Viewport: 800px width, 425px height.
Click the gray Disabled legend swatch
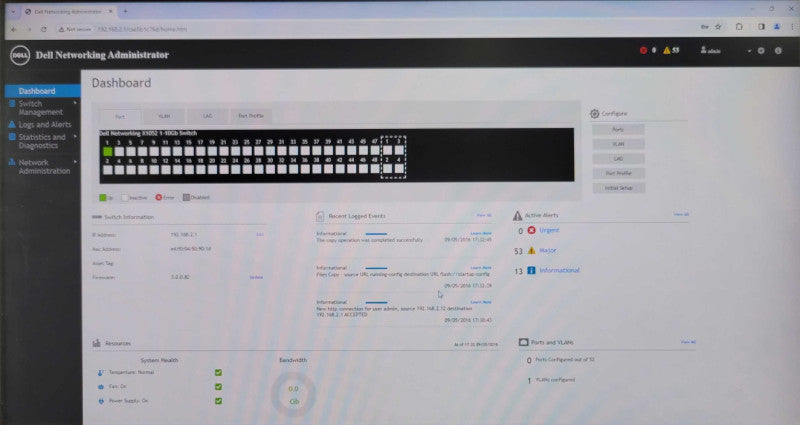pyautogui.click(x=186, y=197)
